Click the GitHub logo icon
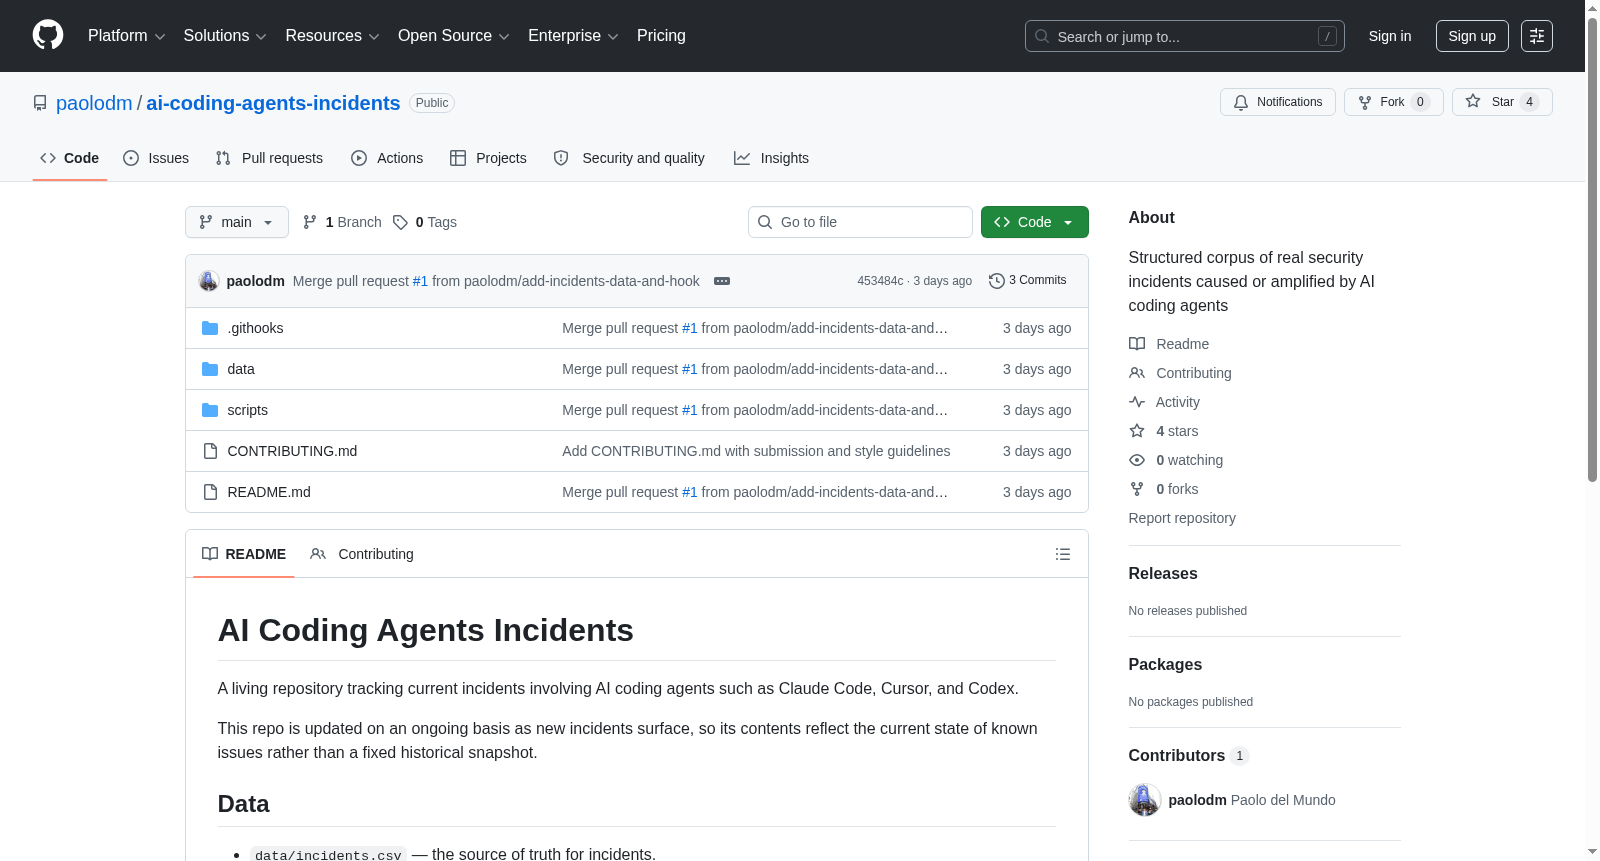The image size is (1600, 861). pyautogui.click(x=48, y=35)
